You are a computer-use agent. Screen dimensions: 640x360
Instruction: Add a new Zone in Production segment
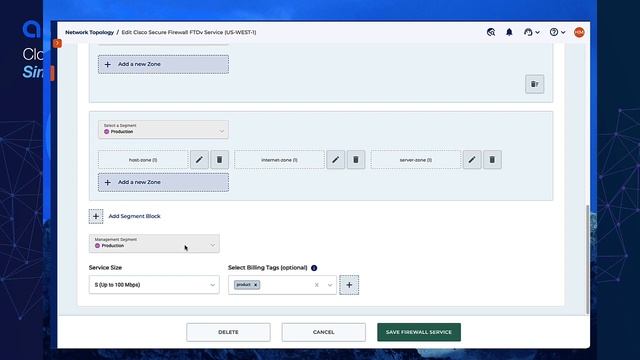[163, 182]
